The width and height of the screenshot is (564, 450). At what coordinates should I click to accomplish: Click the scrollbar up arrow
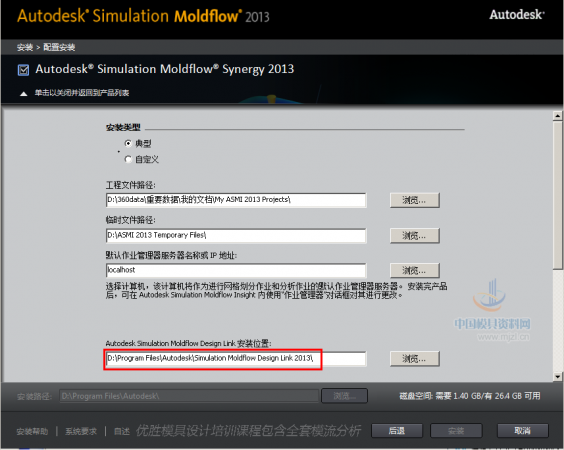[x=558, y=116]
